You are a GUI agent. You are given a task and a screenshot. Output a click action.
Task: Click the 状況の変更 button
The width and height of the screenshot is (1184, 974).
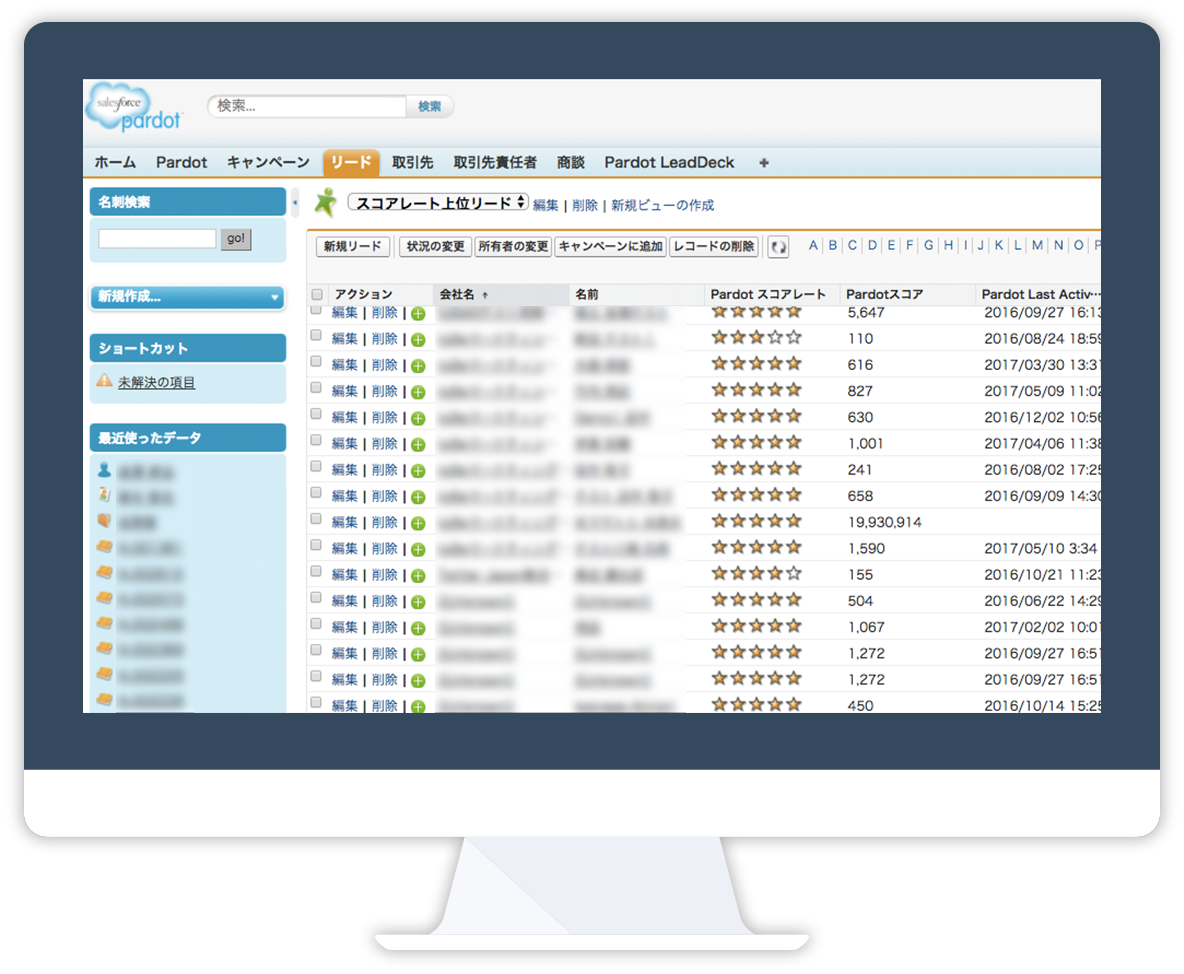[435, 247]
